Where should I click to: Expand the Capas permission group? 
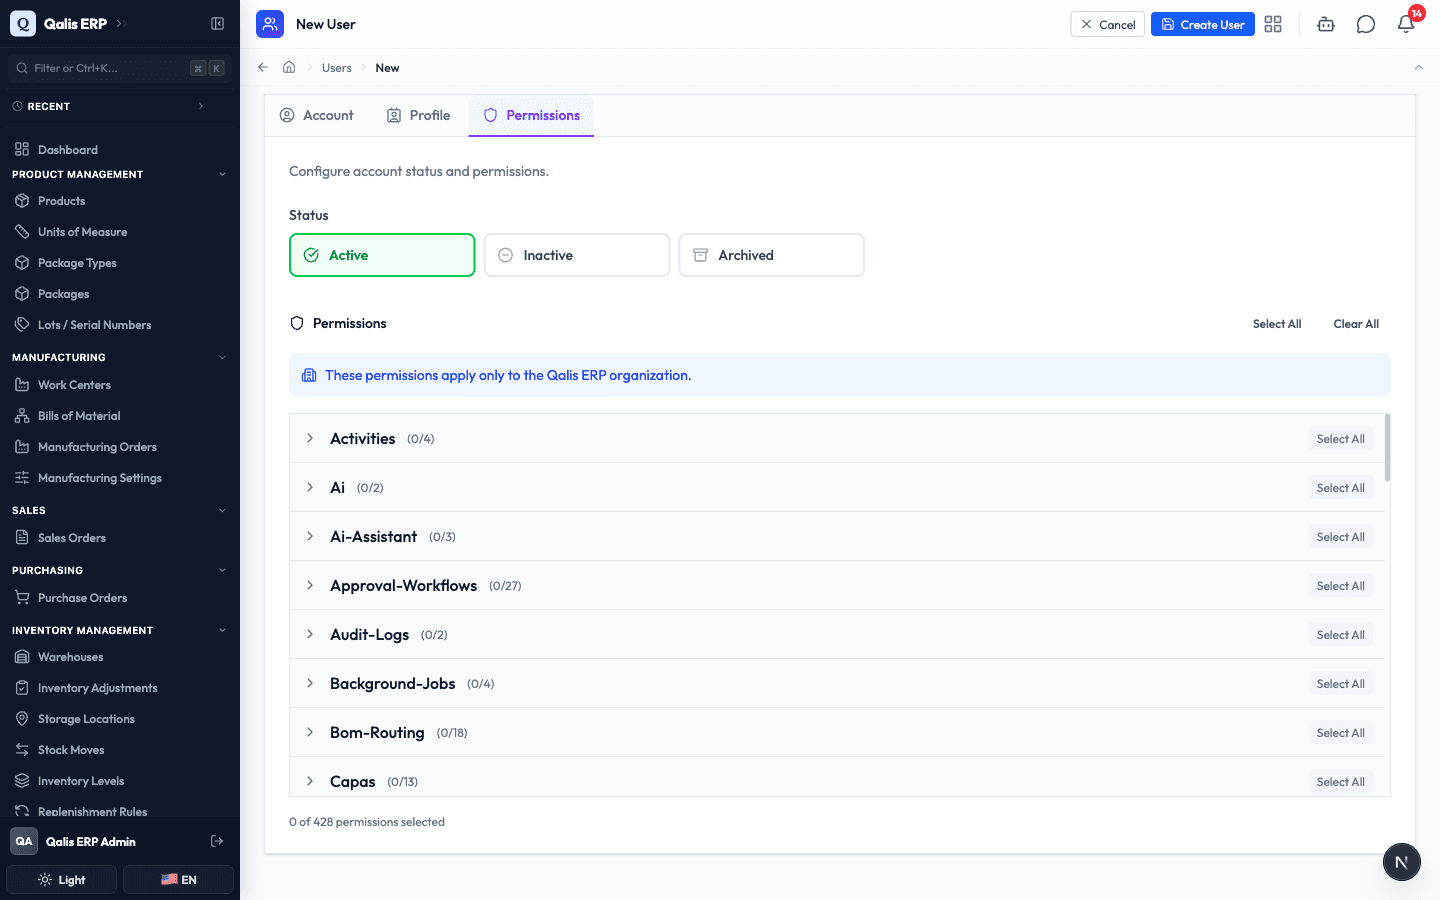[310, 781]
